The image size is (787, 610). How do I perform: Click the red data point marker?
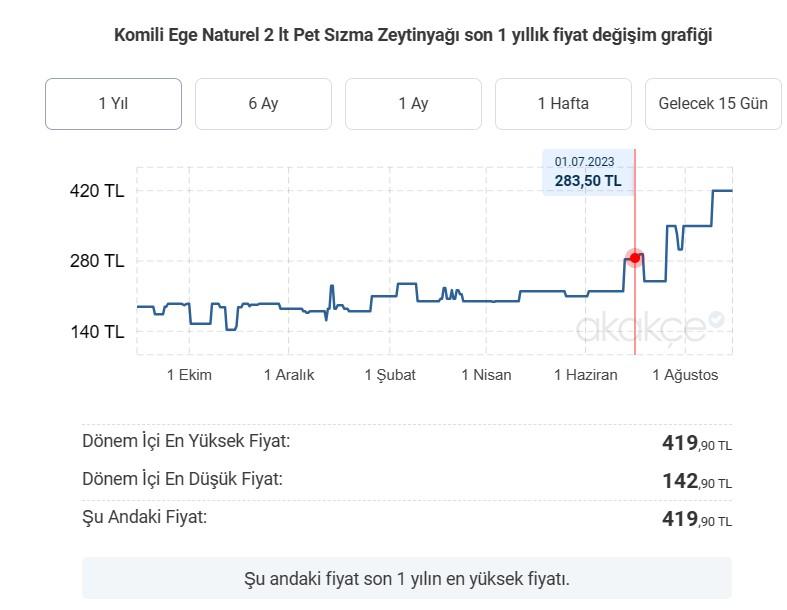[634, 258]
